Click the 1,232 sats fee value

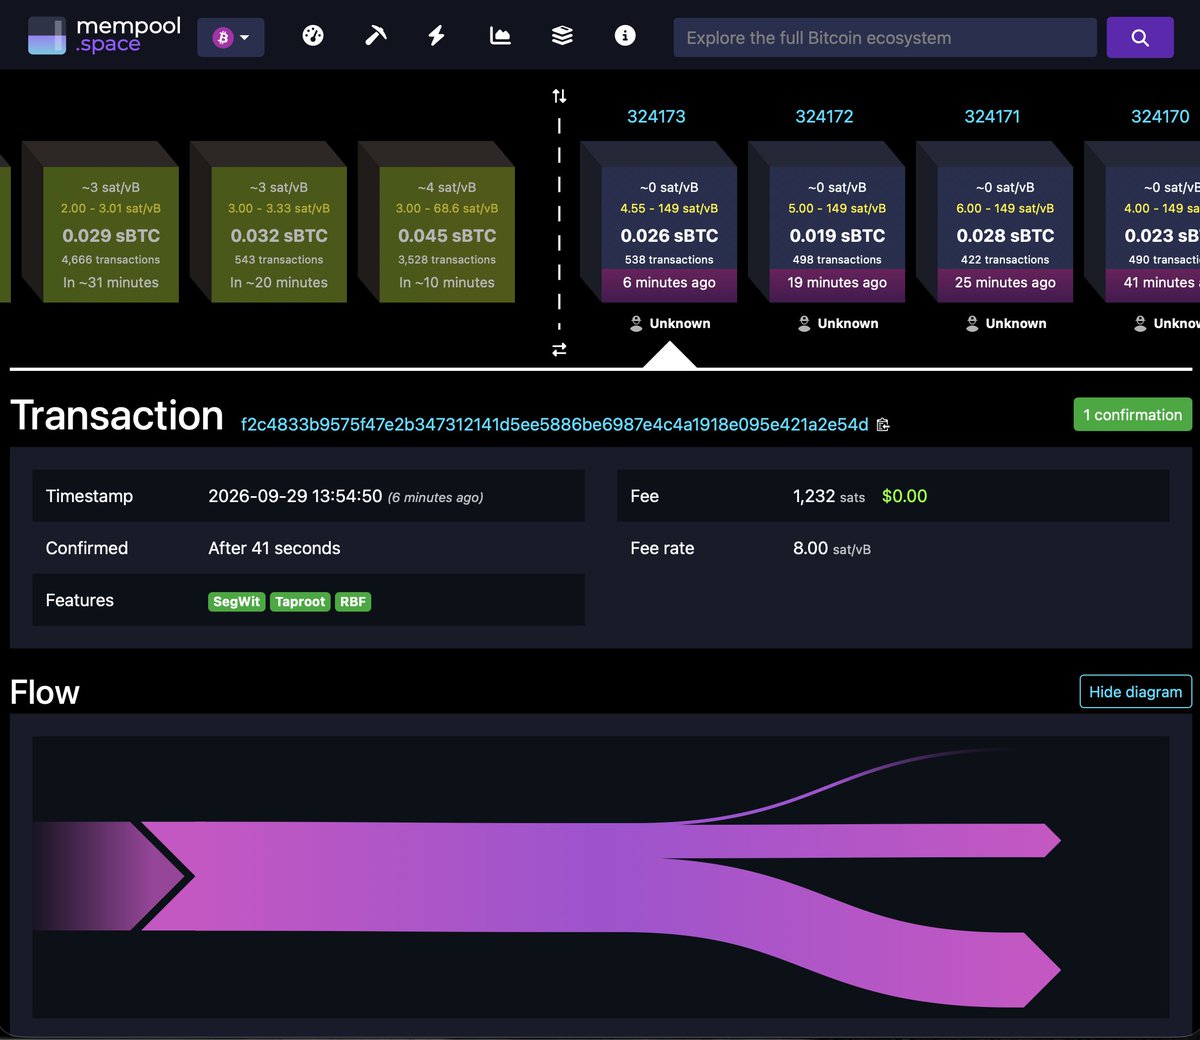point(829,496)
